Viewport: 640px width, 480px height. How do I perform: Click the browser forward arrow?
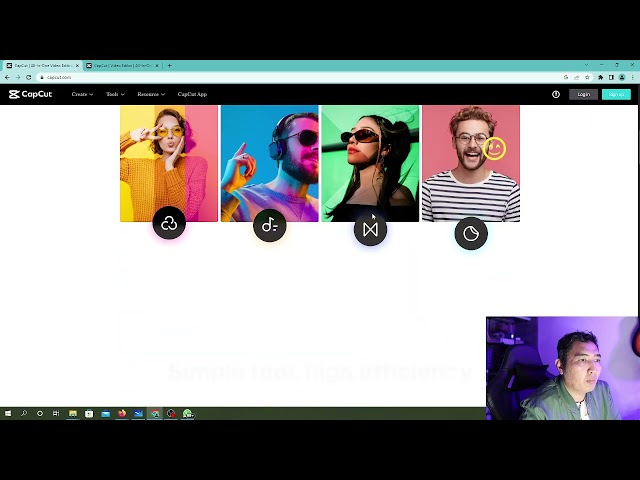(18, 77)
